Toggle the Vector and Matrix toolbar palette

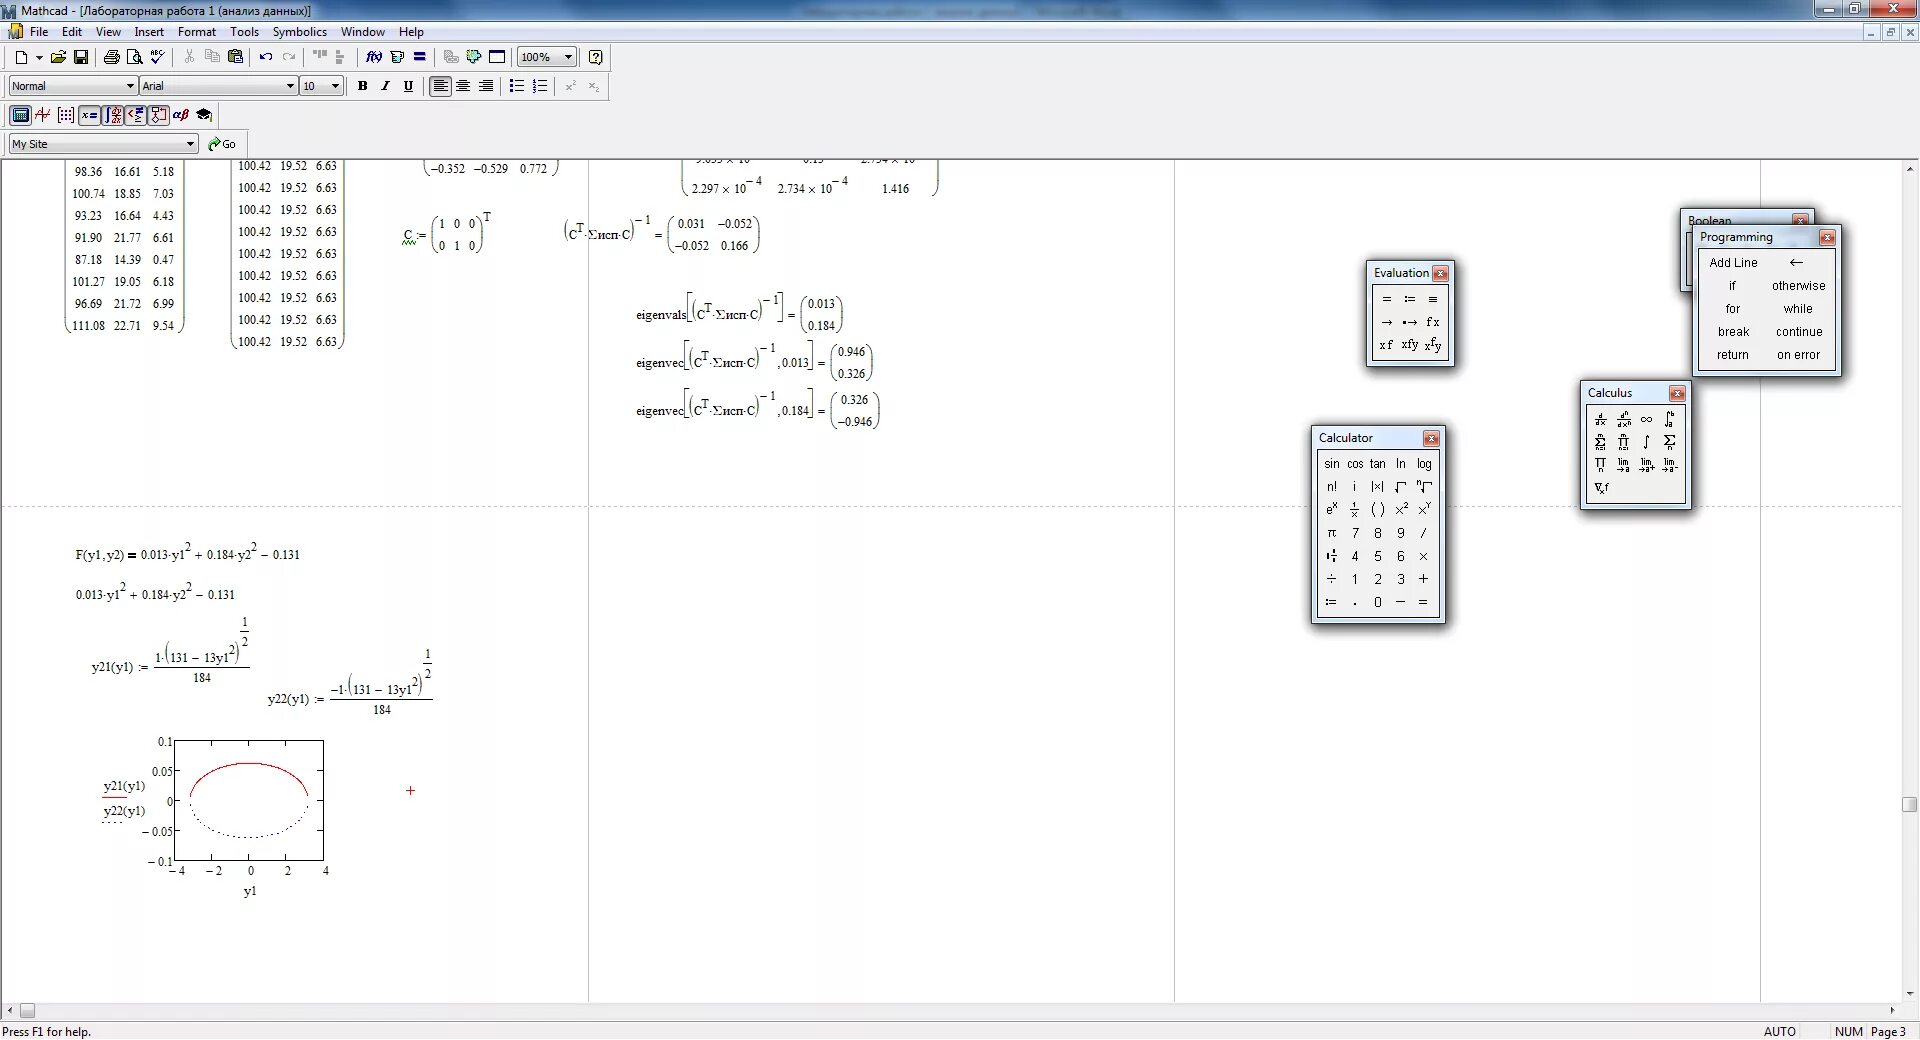66,115
